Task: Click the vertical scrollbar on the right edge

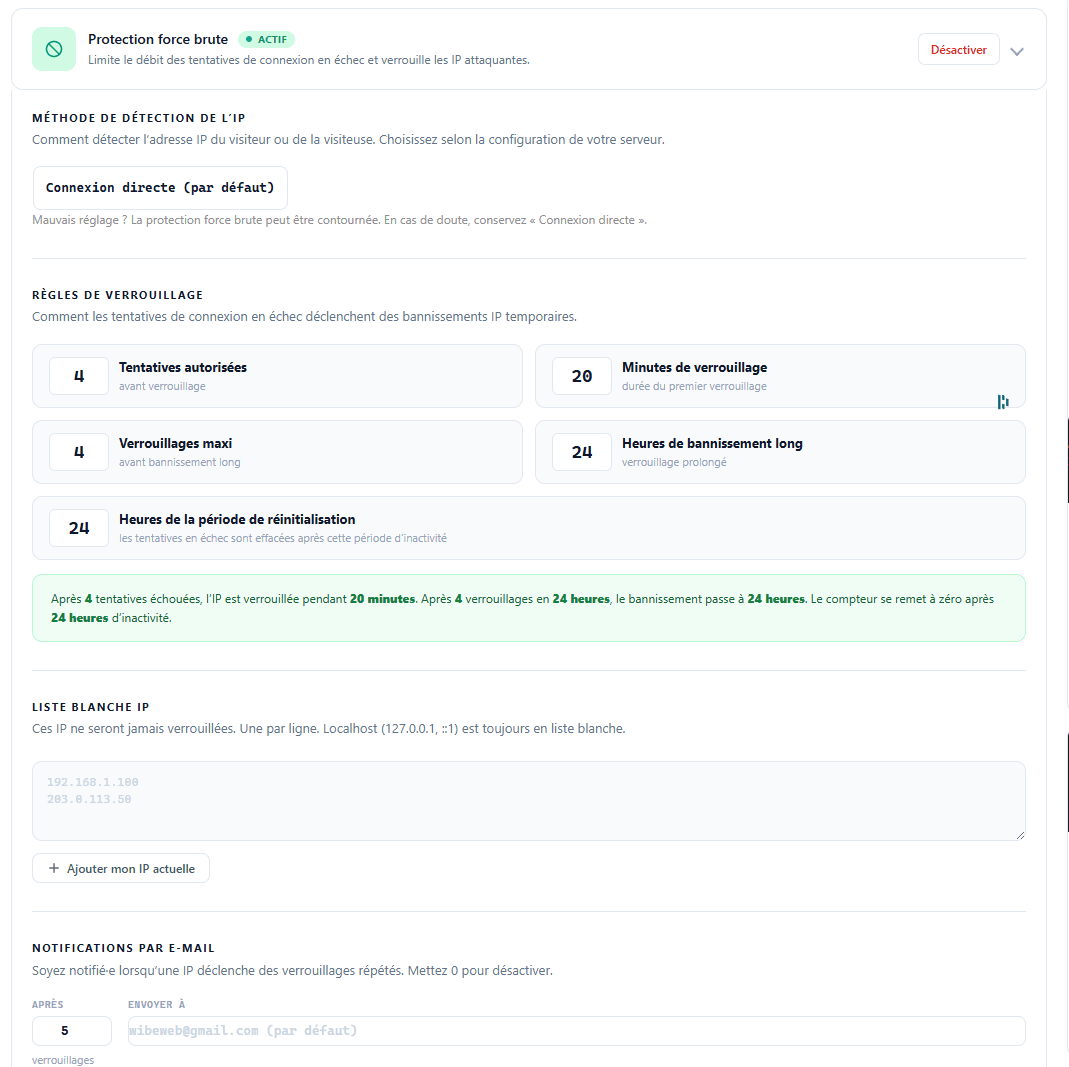Action: 1064,450
